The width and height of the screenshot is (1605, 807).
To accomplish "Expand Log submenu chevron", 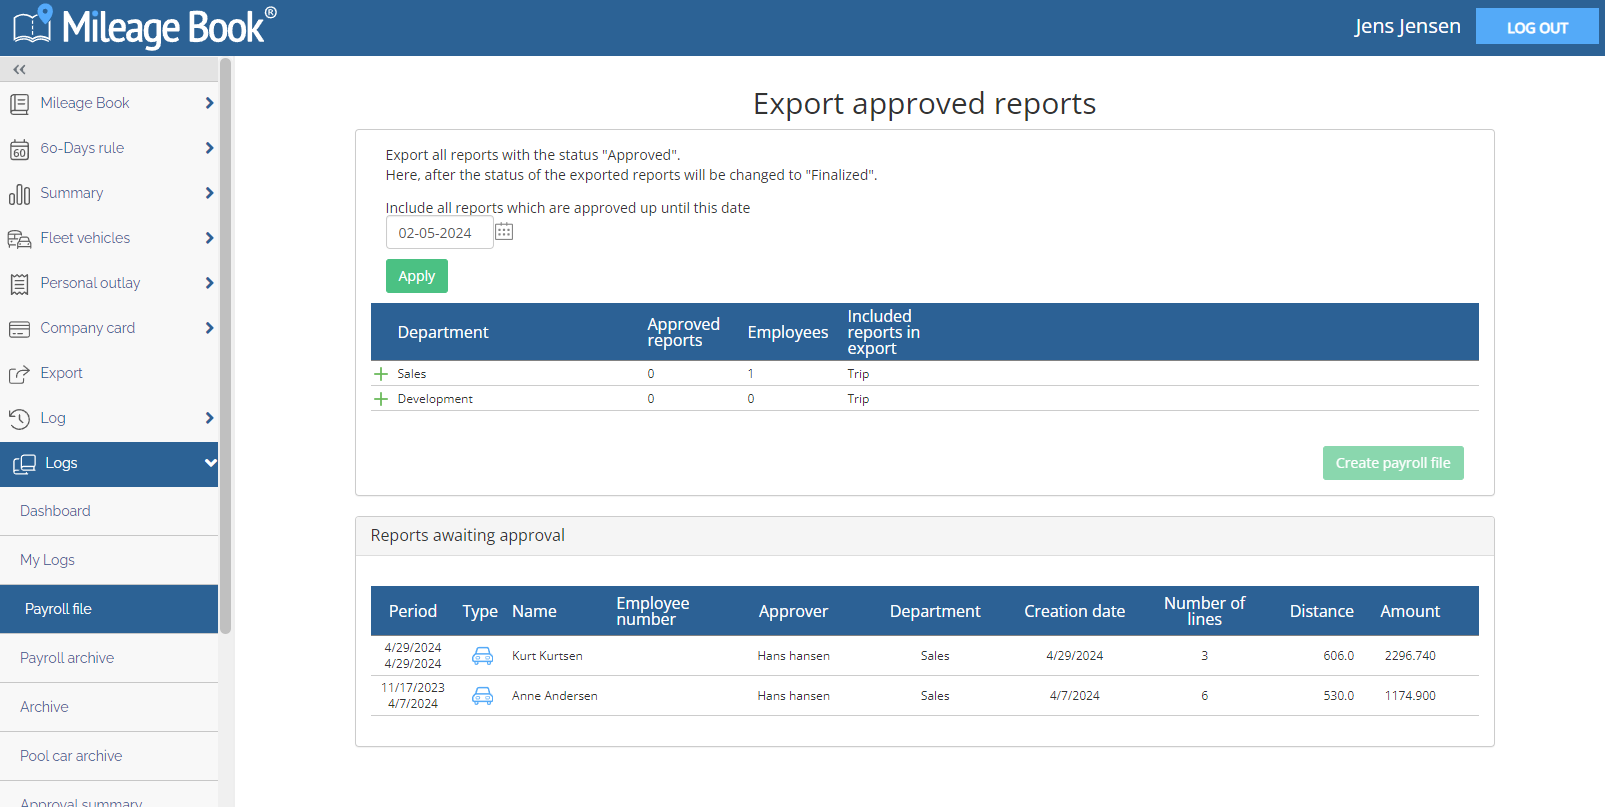I will tap(209, 418).
